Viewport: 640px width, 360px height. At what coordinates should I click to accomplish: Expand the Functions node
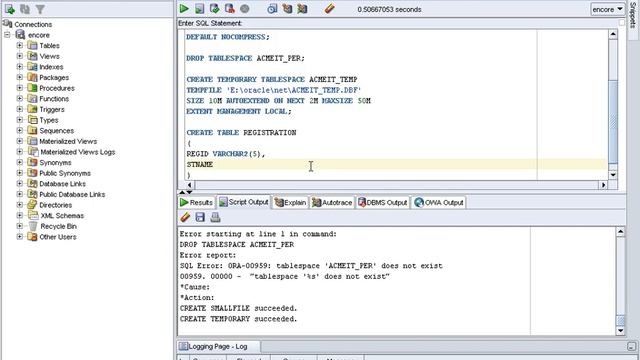coord(20,98)
